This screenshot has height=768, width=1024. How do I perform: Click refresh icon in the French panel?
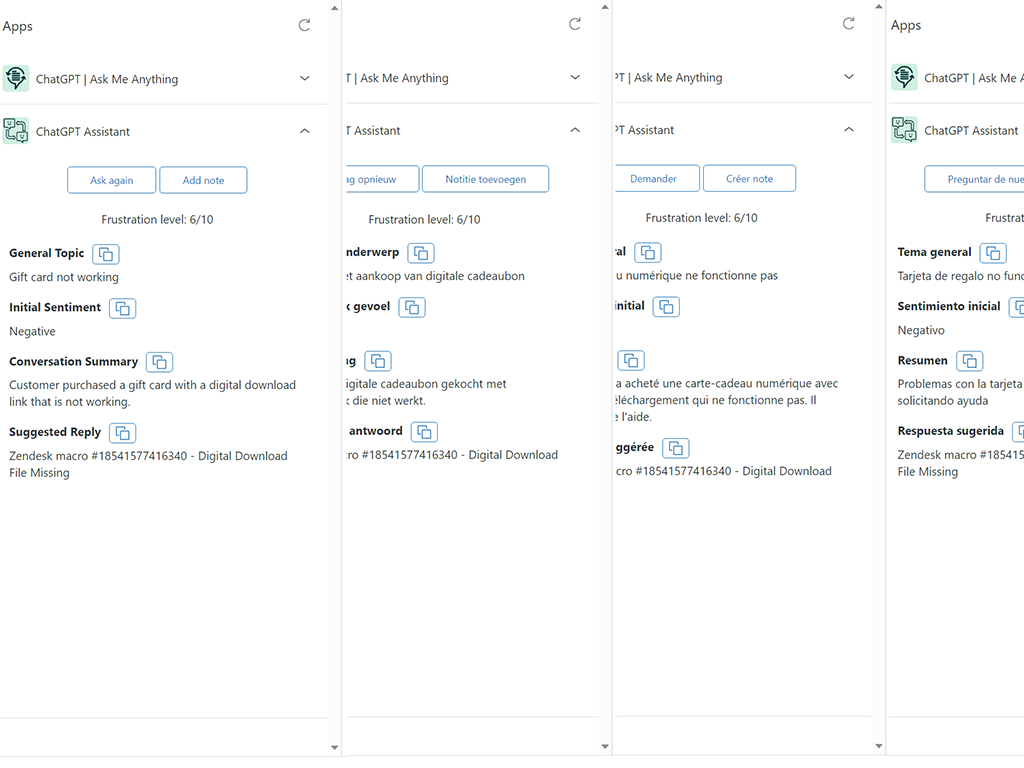[849, 24]
